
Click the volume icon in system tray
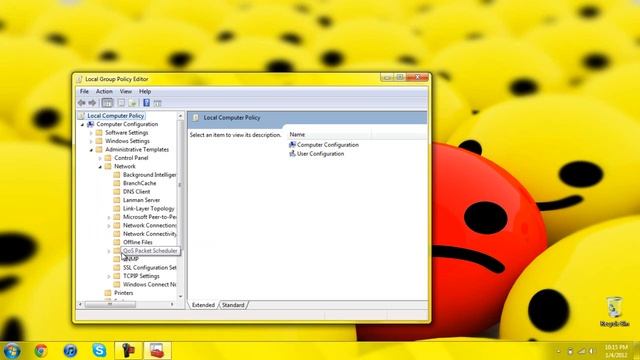[x=591, y=351]
